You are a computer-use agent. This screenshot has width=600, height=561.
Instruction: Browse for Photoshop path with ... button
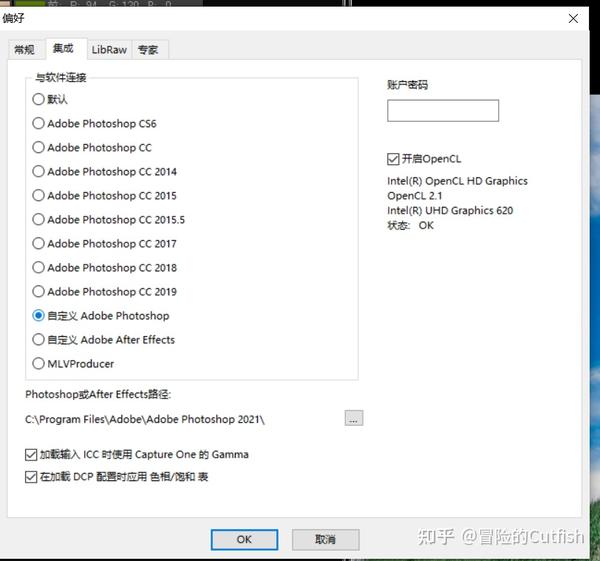354,418
